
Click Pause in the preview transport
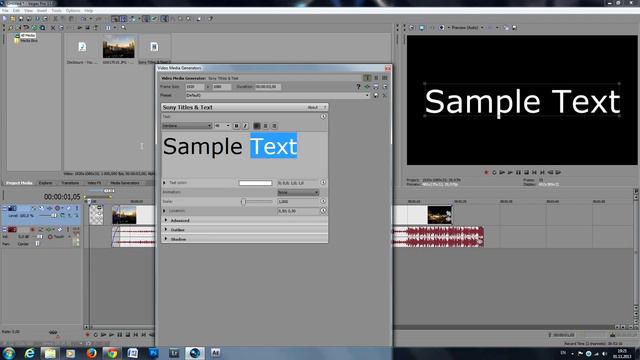[518, 173]
